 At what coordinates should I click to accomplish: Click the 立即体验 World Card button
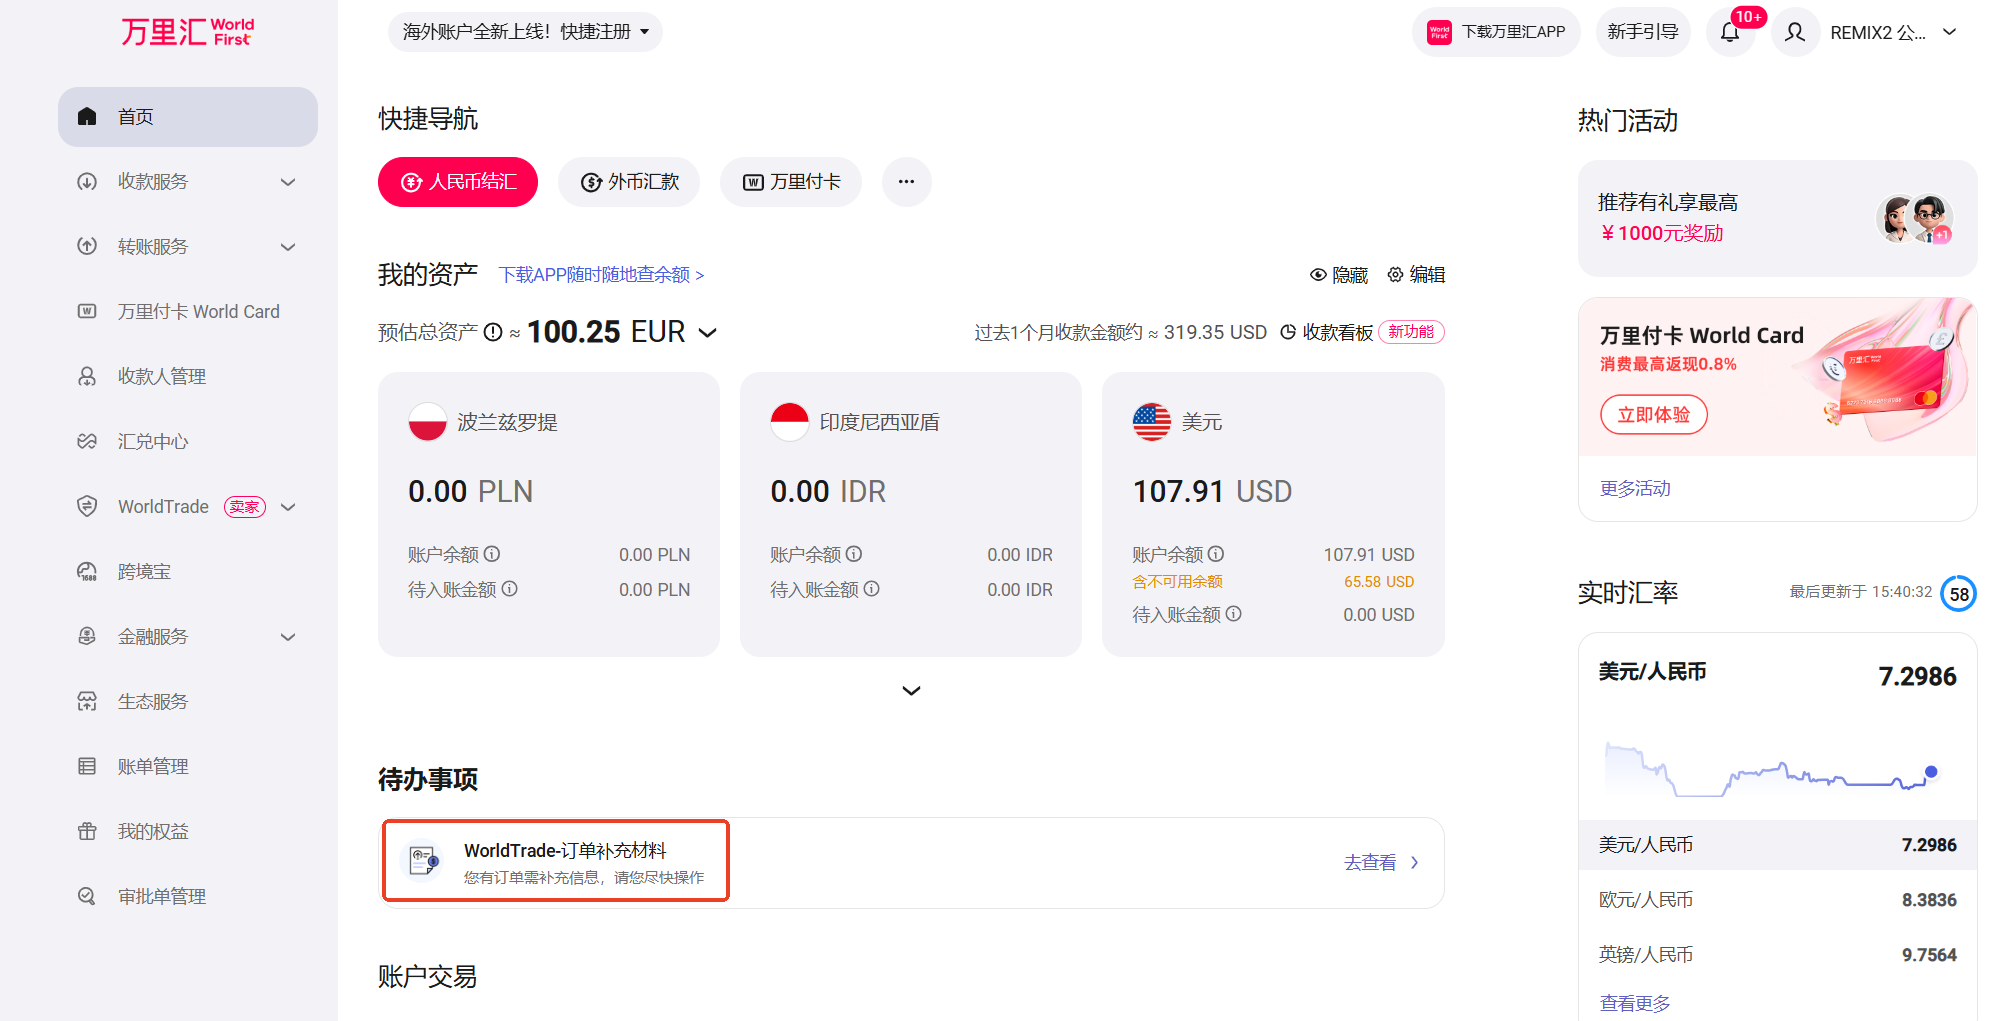[x=1654, y=415]
